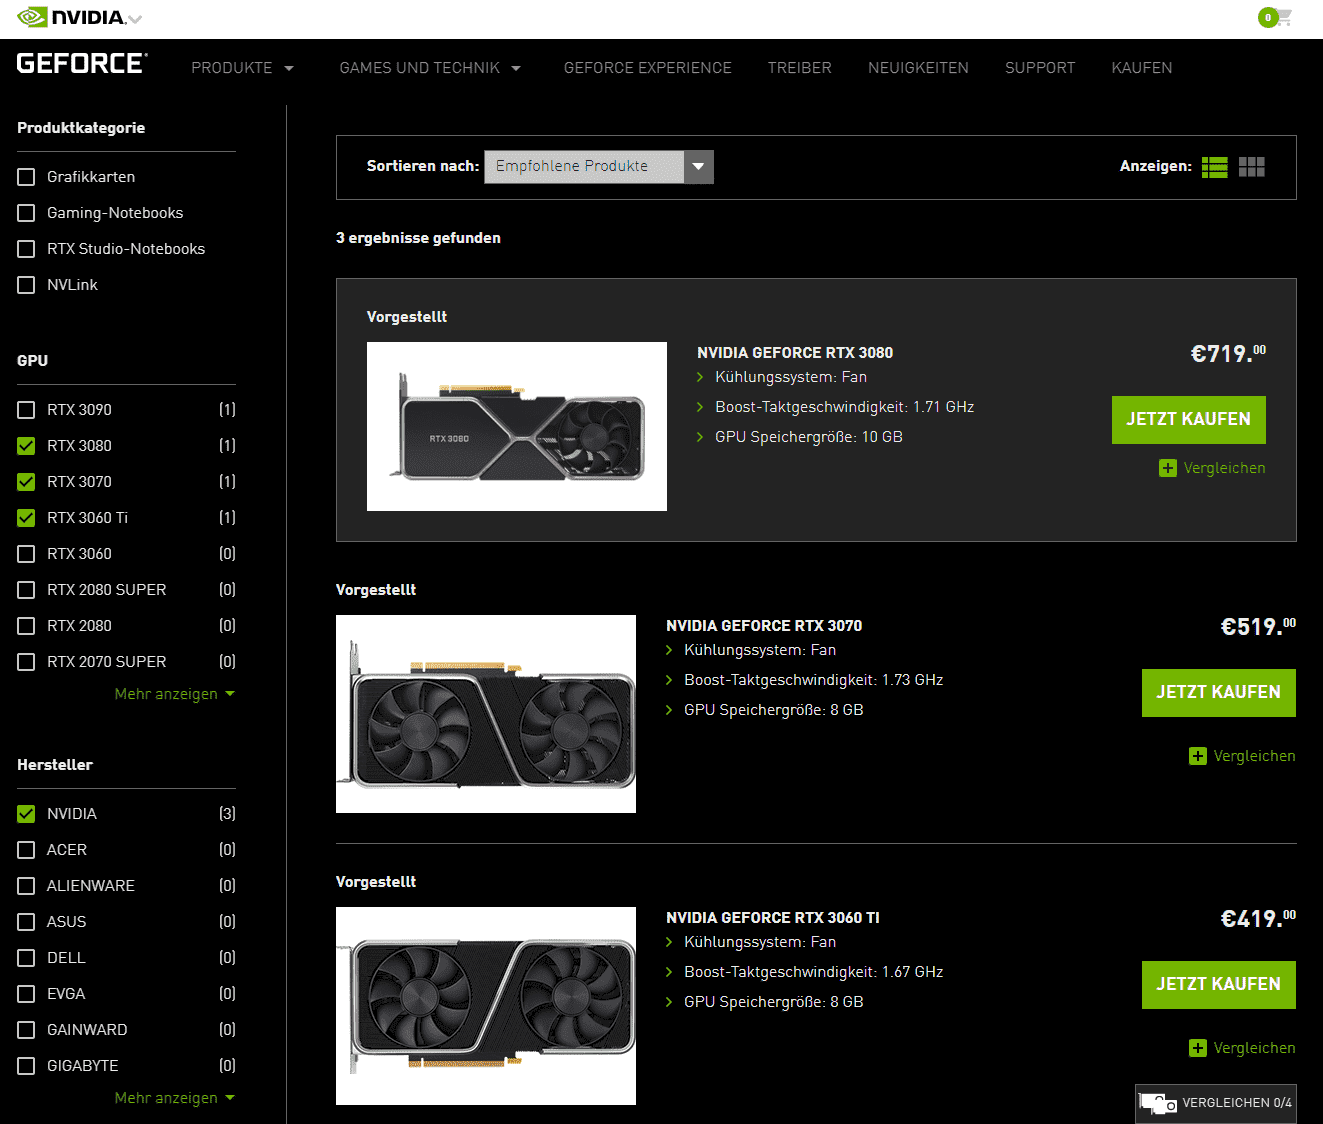Check ACER manufacturer filter

tap(26, 850)
